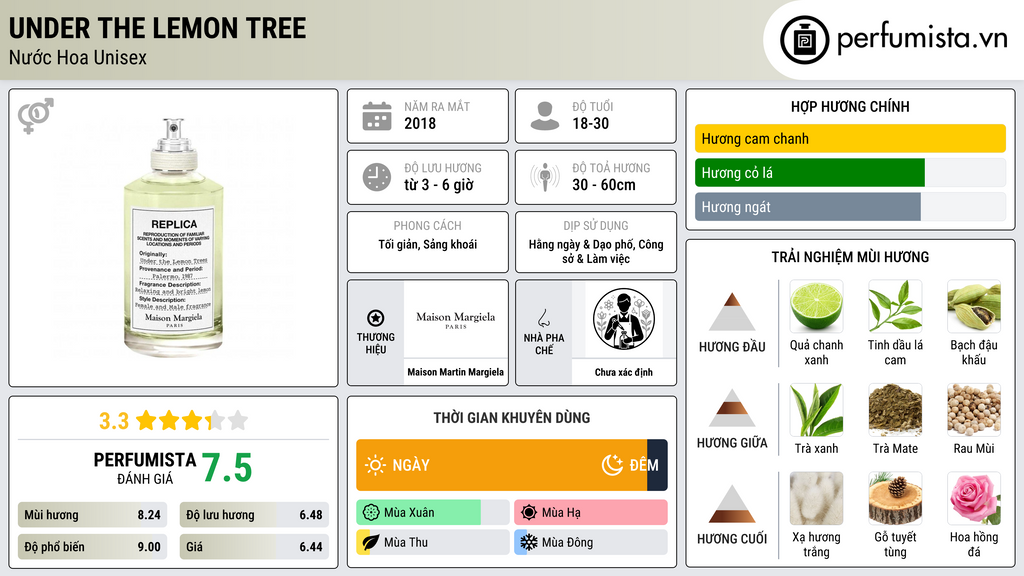Click the snowflake icon for Mùa Đông
This screenshot has height=576, width=1024.
pyautogui.click(x=528, y=542)
